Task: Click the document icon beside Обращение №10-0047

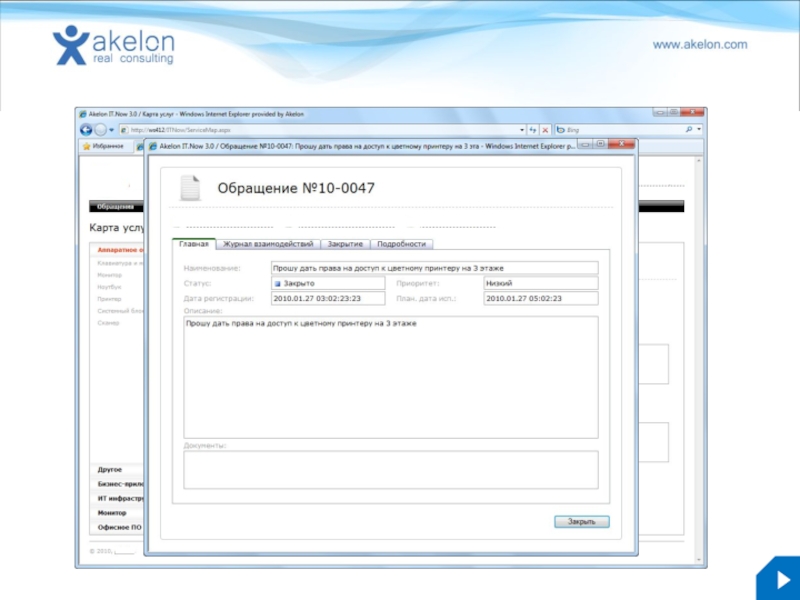Action: [190, 188]
